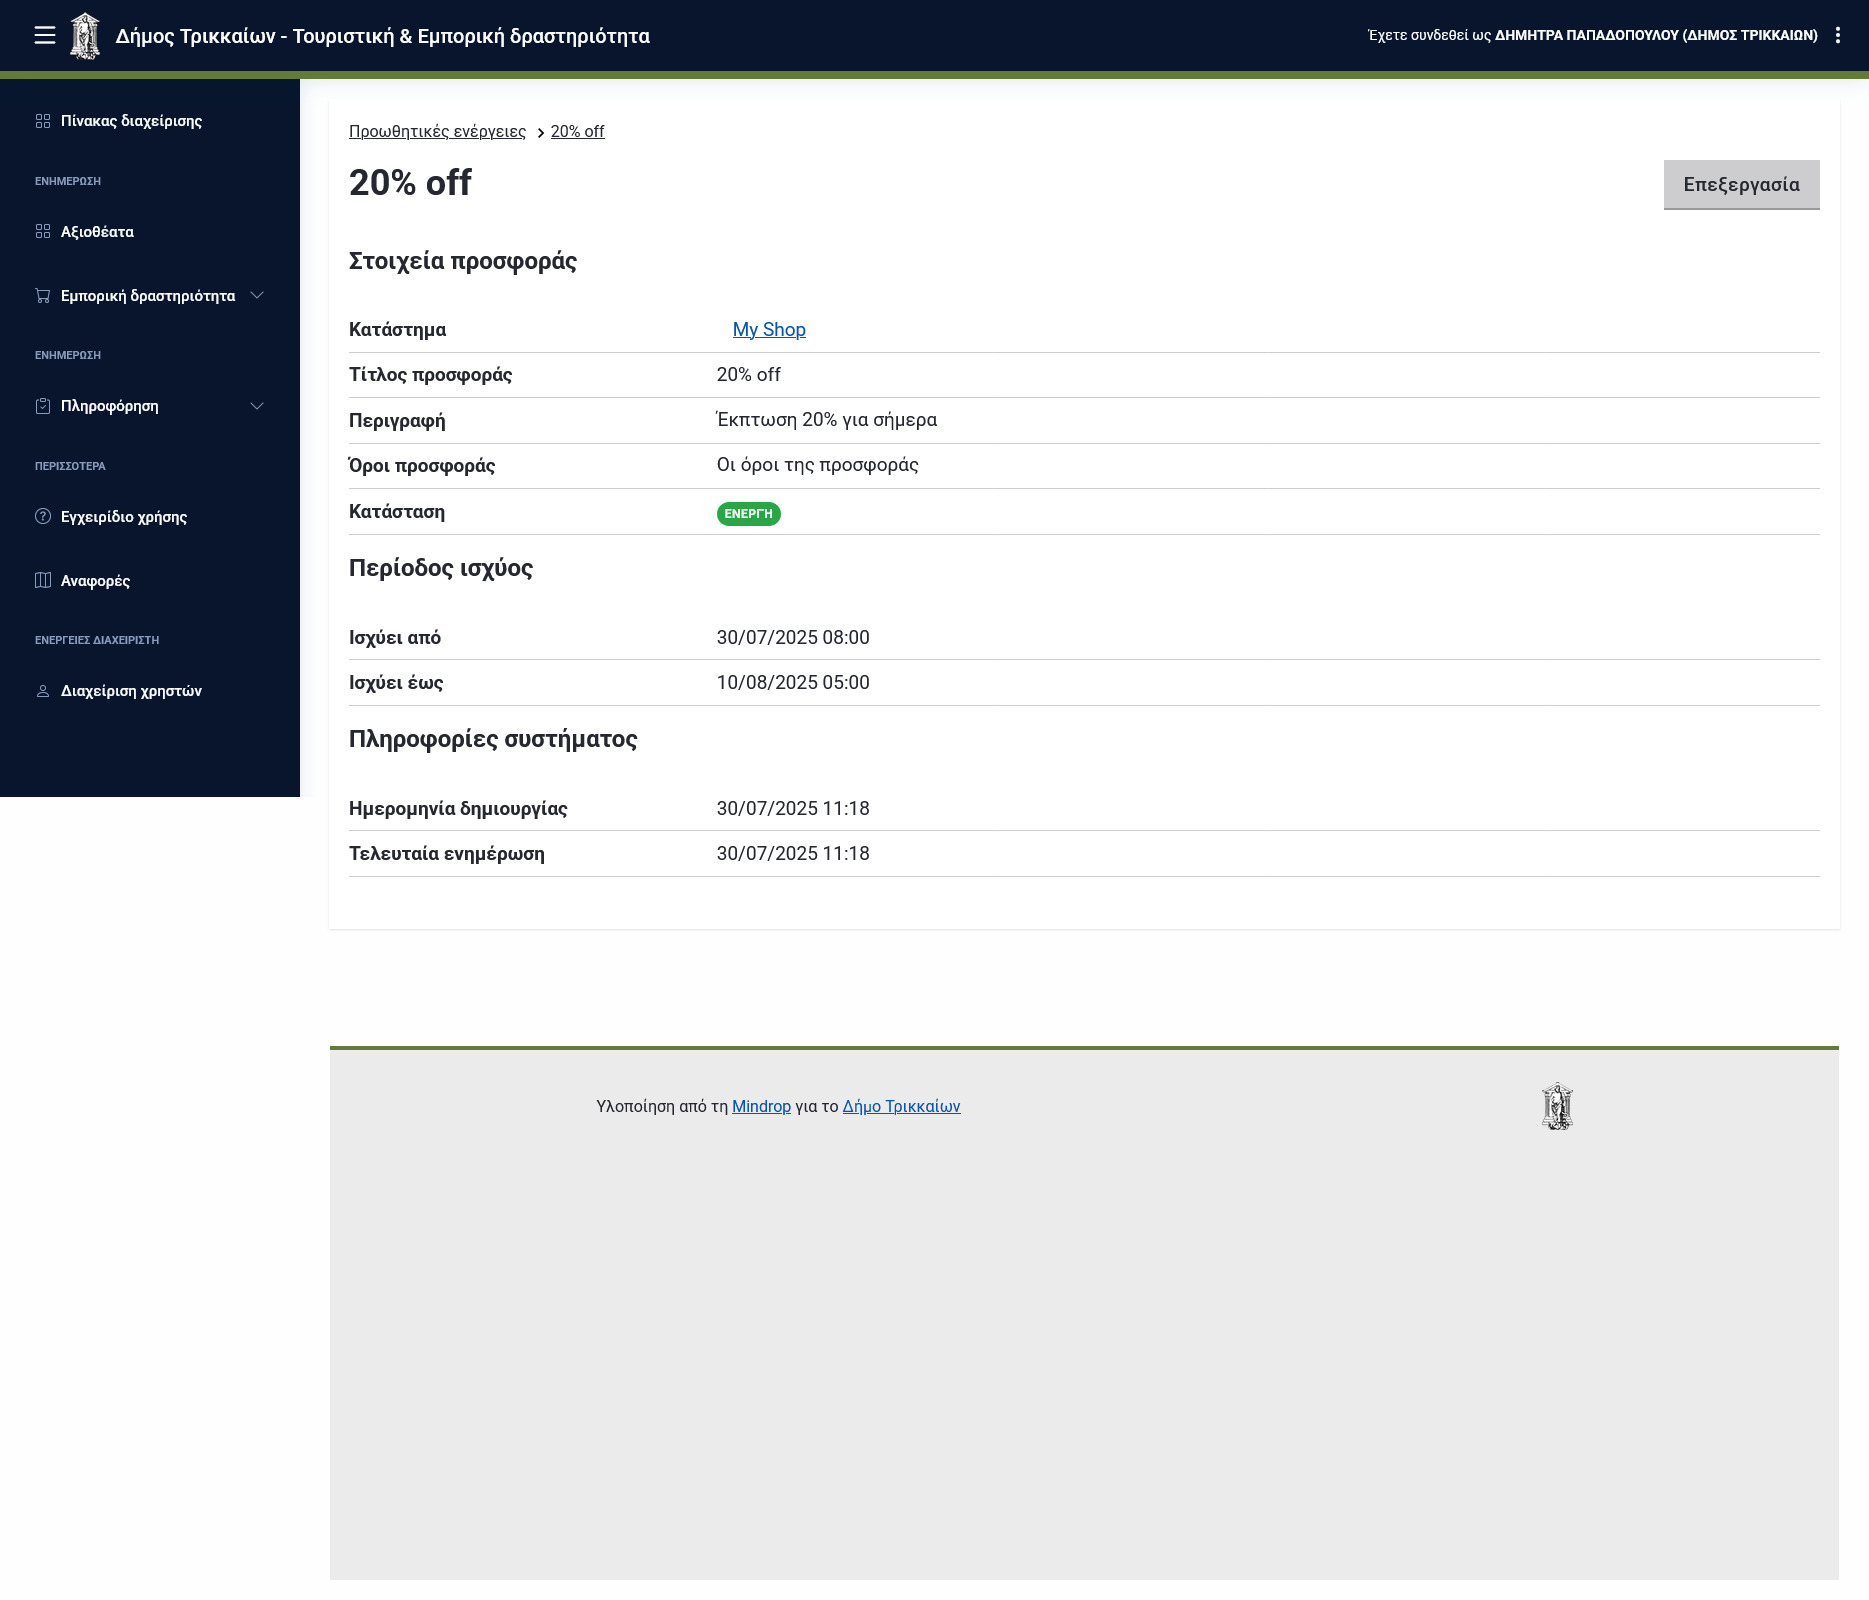Viewport: 1869px width, 1600px height.
Task: Expand Εμπορική δραστηριότητα submenu chevron
Action: 257,296
